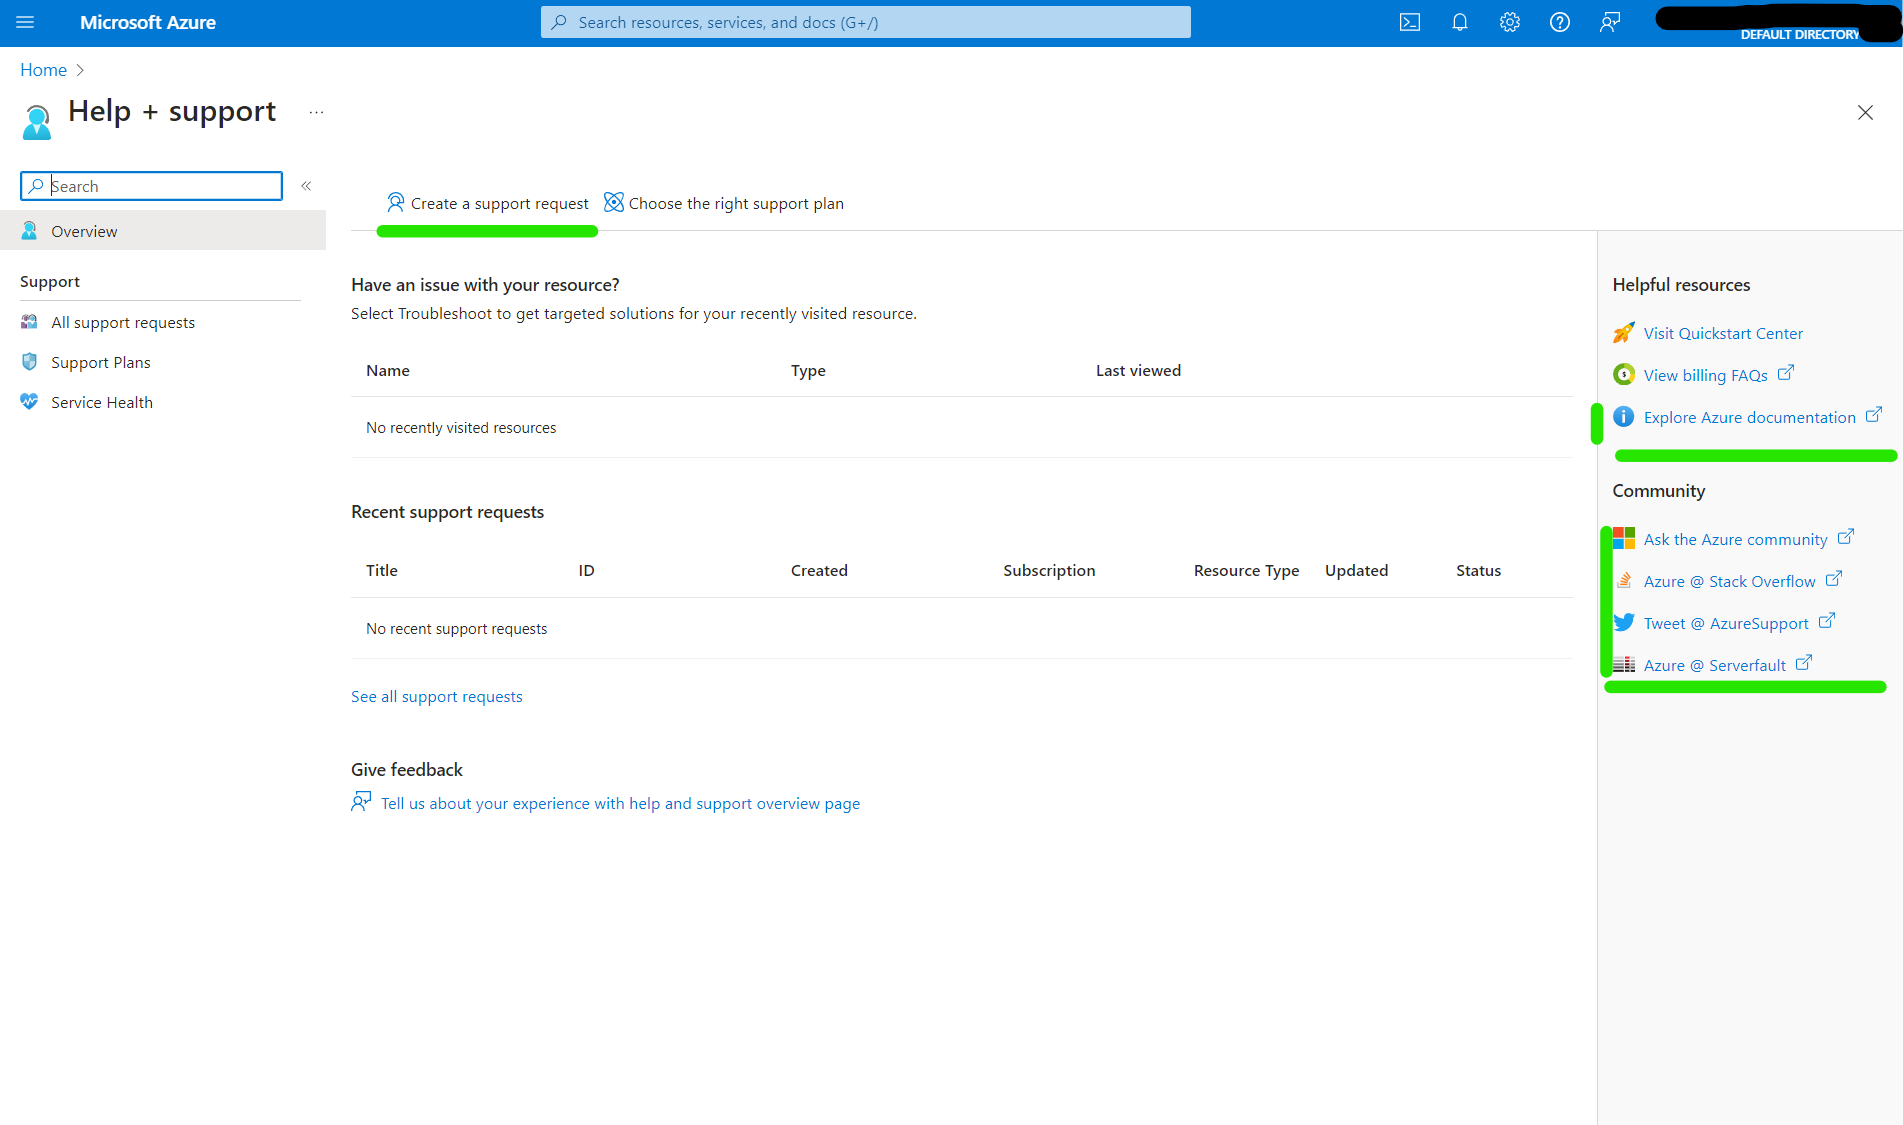Open Visit Quickstart Center link
Screen dimensions: 1903x1125
pos(1723,334)
